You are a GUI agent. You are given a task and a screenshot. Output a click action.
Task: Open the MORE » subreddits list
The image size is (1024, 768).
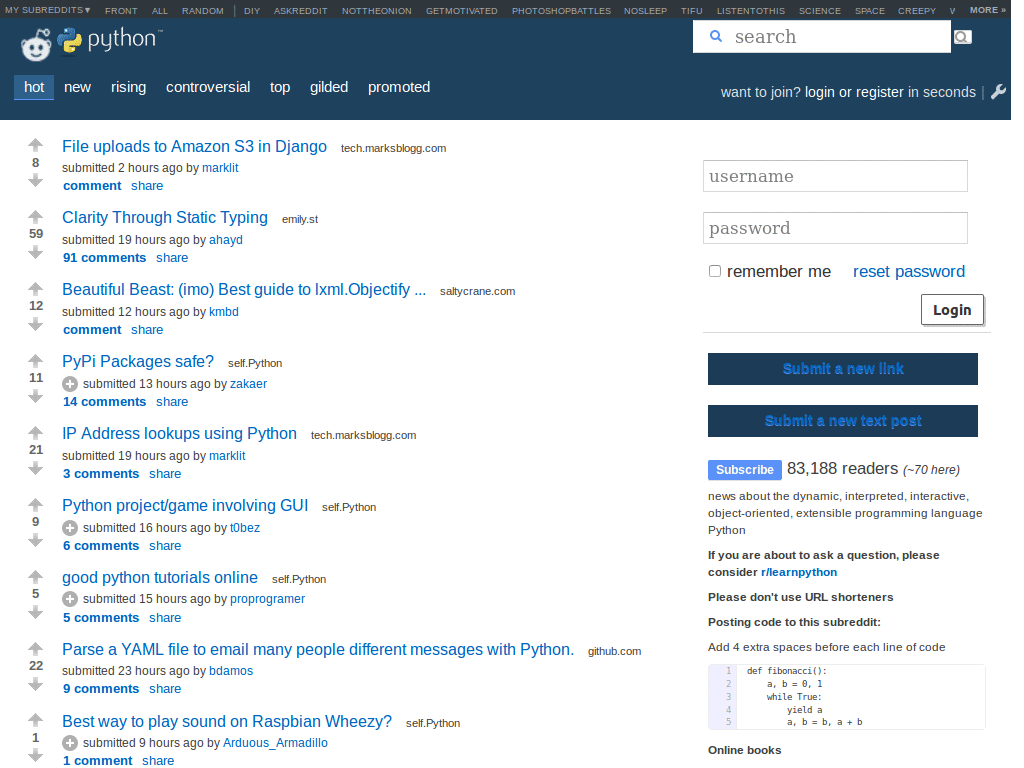point(987,10)
